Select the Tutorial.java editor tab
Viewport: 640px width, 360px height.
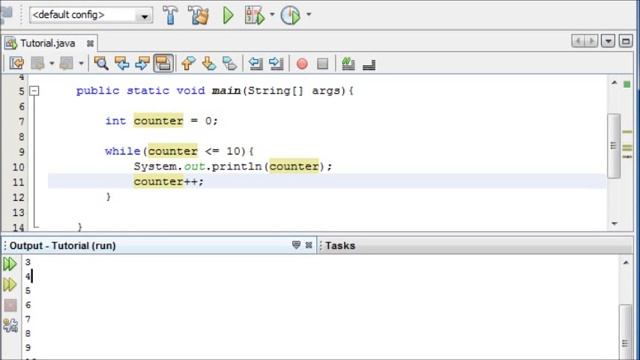coord(47,43)
